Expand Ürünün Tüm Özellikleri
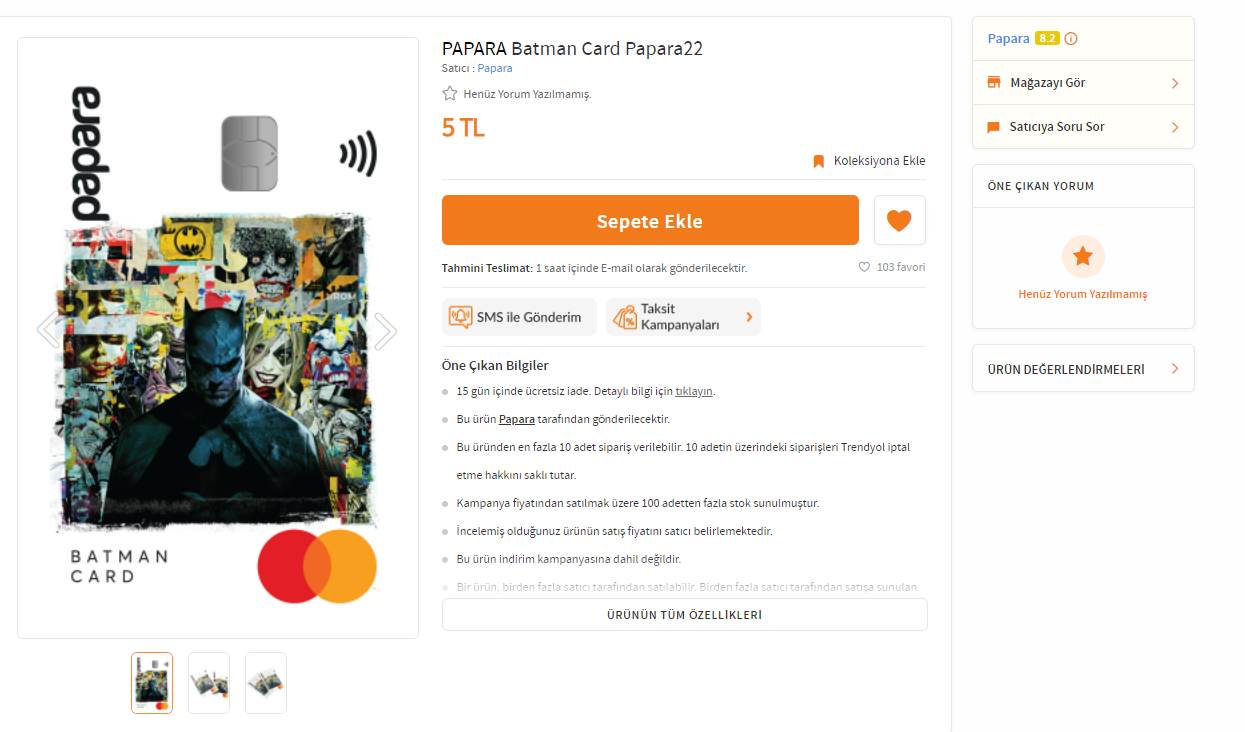Image resolution: width=1245 pixels, height=732 pixels. pos(684,615)
